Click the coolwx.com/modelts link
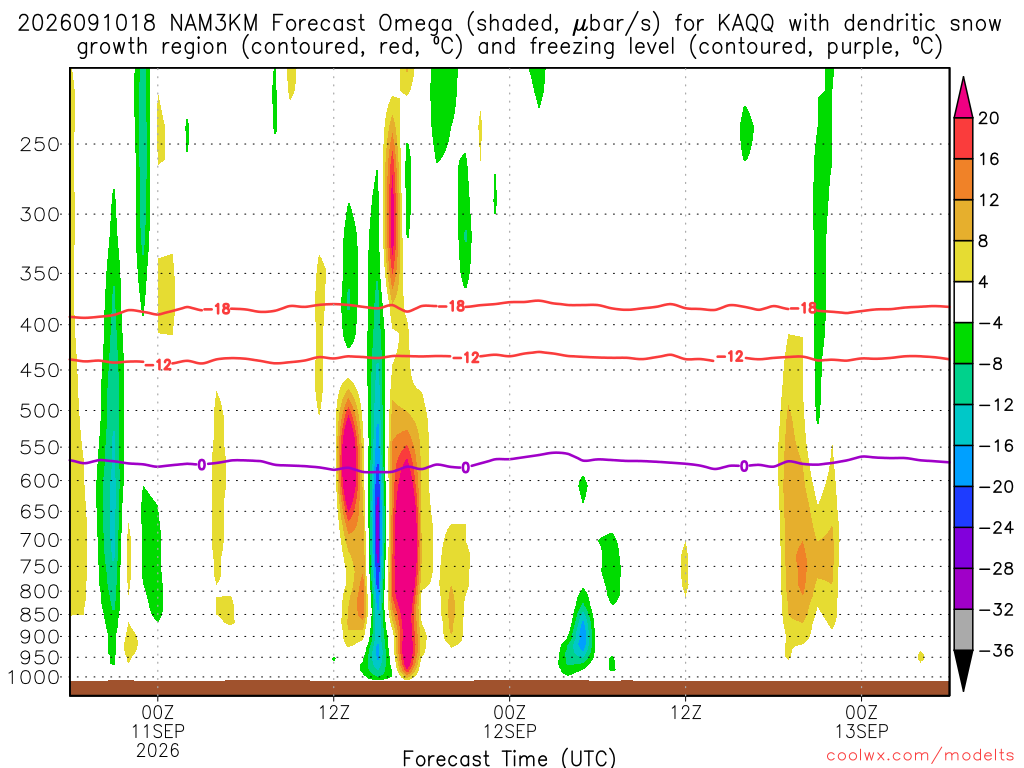The height and width of the screenshot is (768, 1024). tap(920, 756)
